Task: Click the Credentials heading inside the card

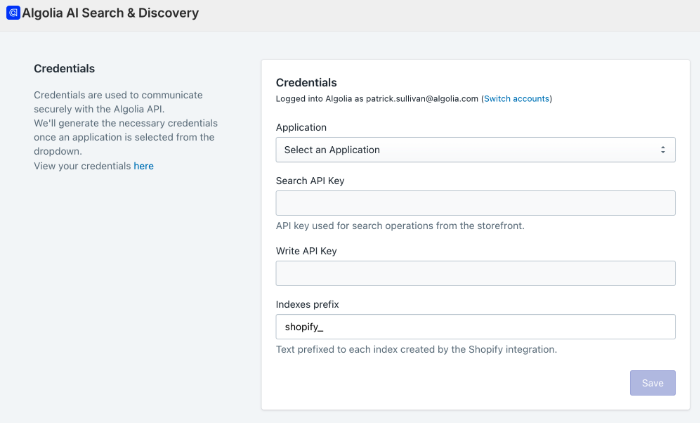Action: [x=306, y=83]
